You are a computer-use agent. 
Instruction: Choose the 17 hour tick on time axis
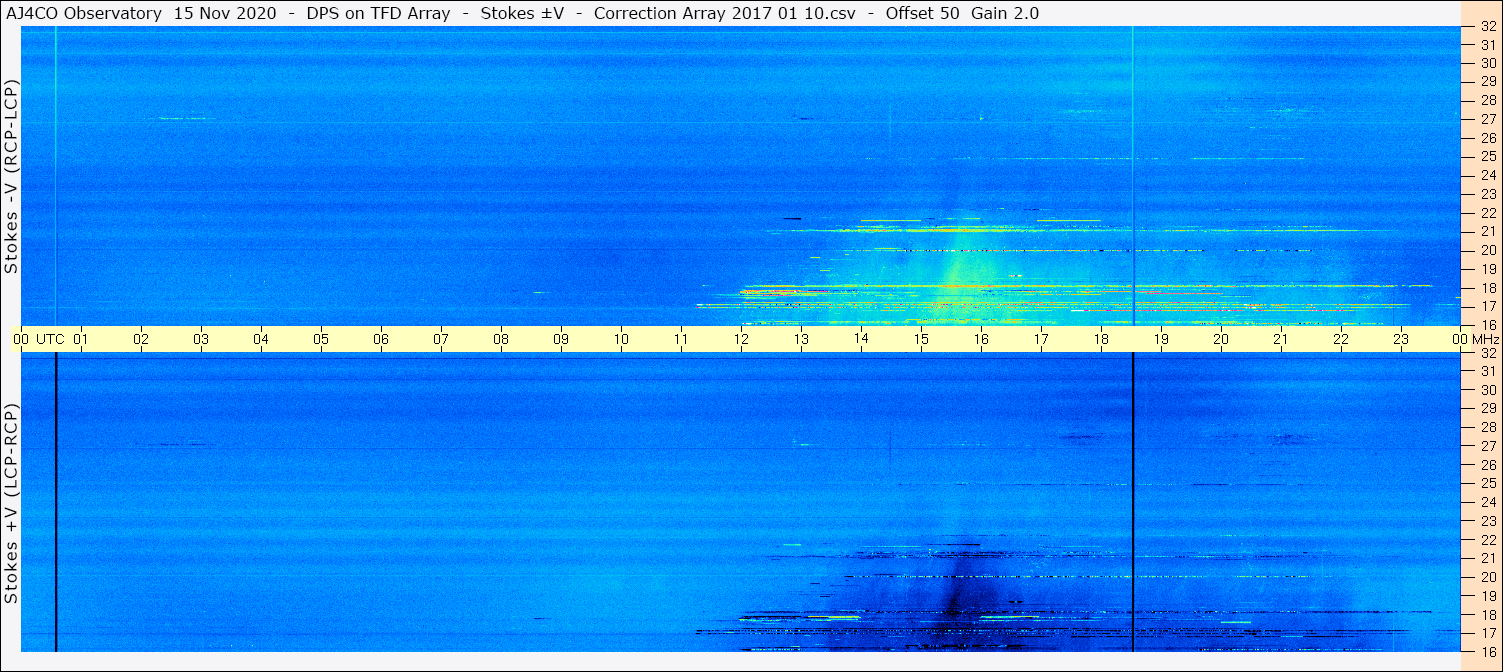click(x=1041, y=339)
